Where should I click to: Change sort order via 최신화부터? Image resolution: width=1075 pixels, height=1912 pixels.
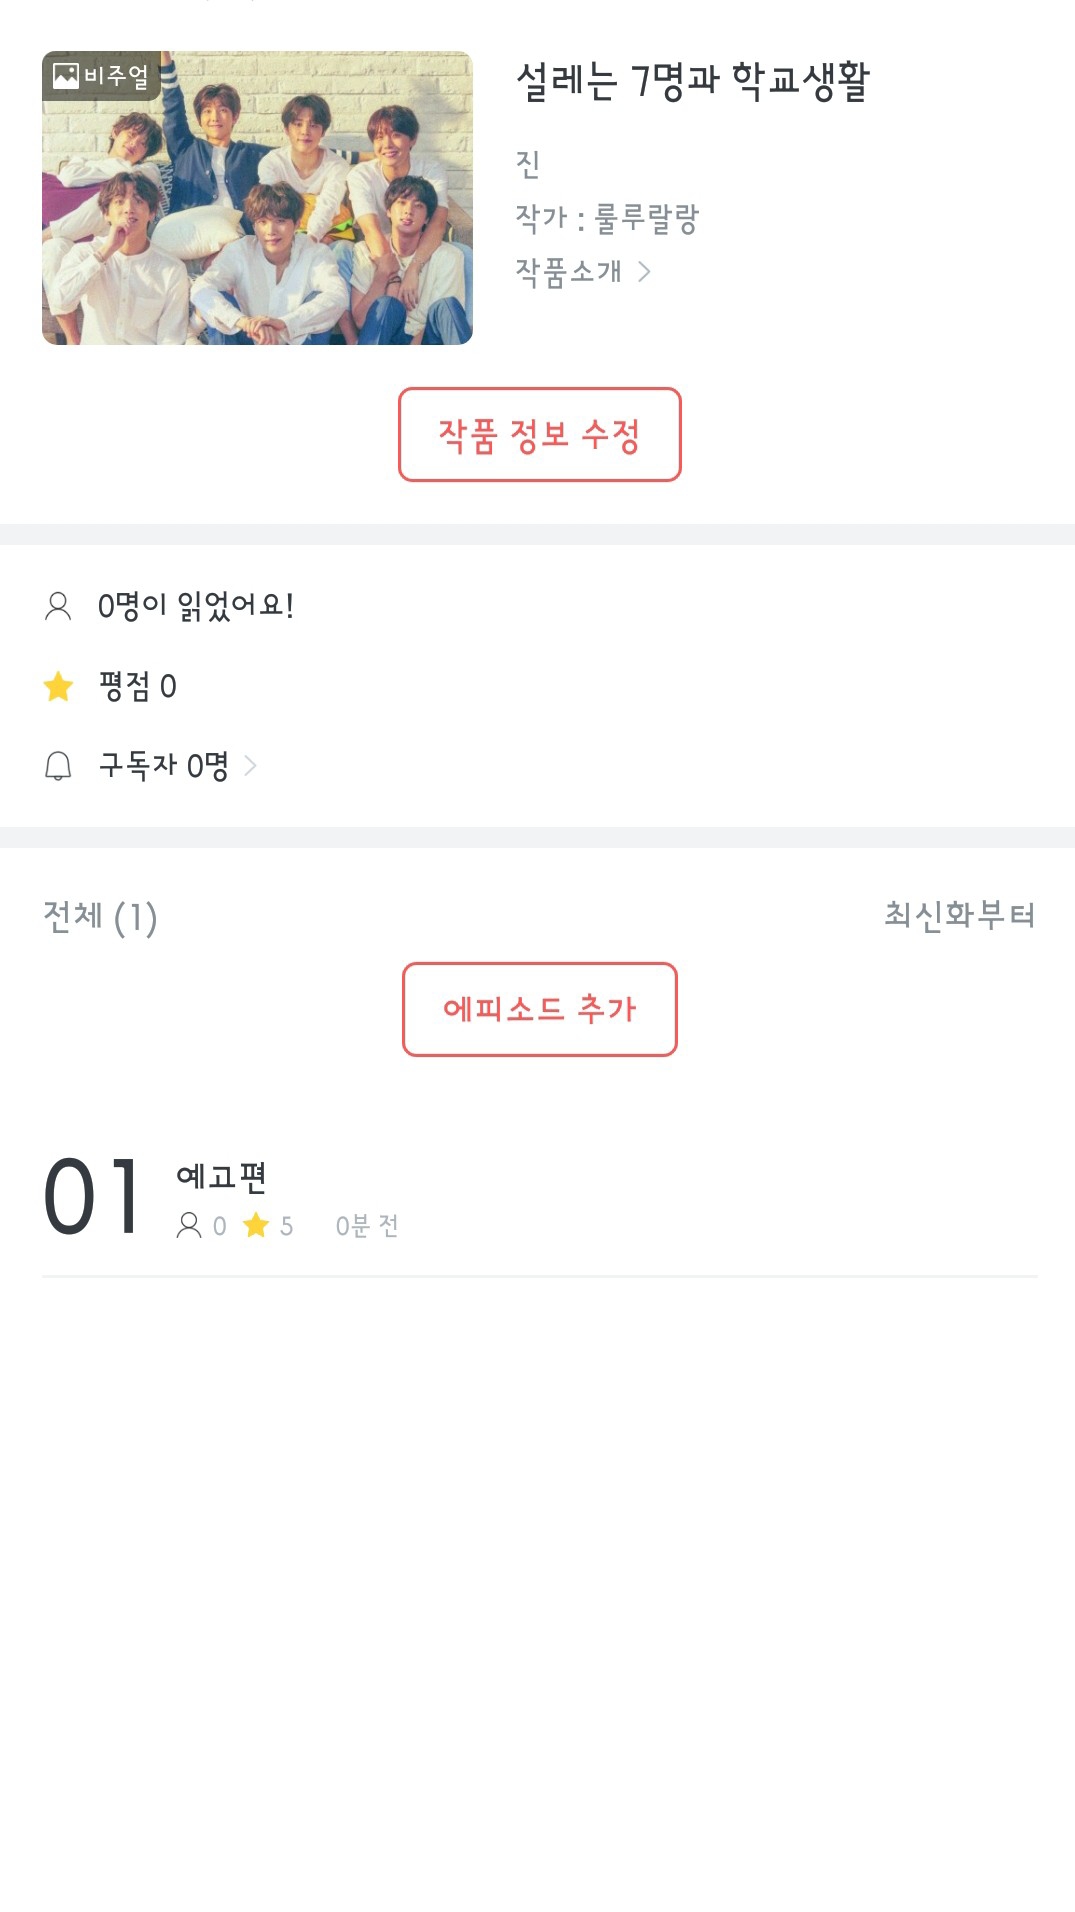[x=959, y=915]
